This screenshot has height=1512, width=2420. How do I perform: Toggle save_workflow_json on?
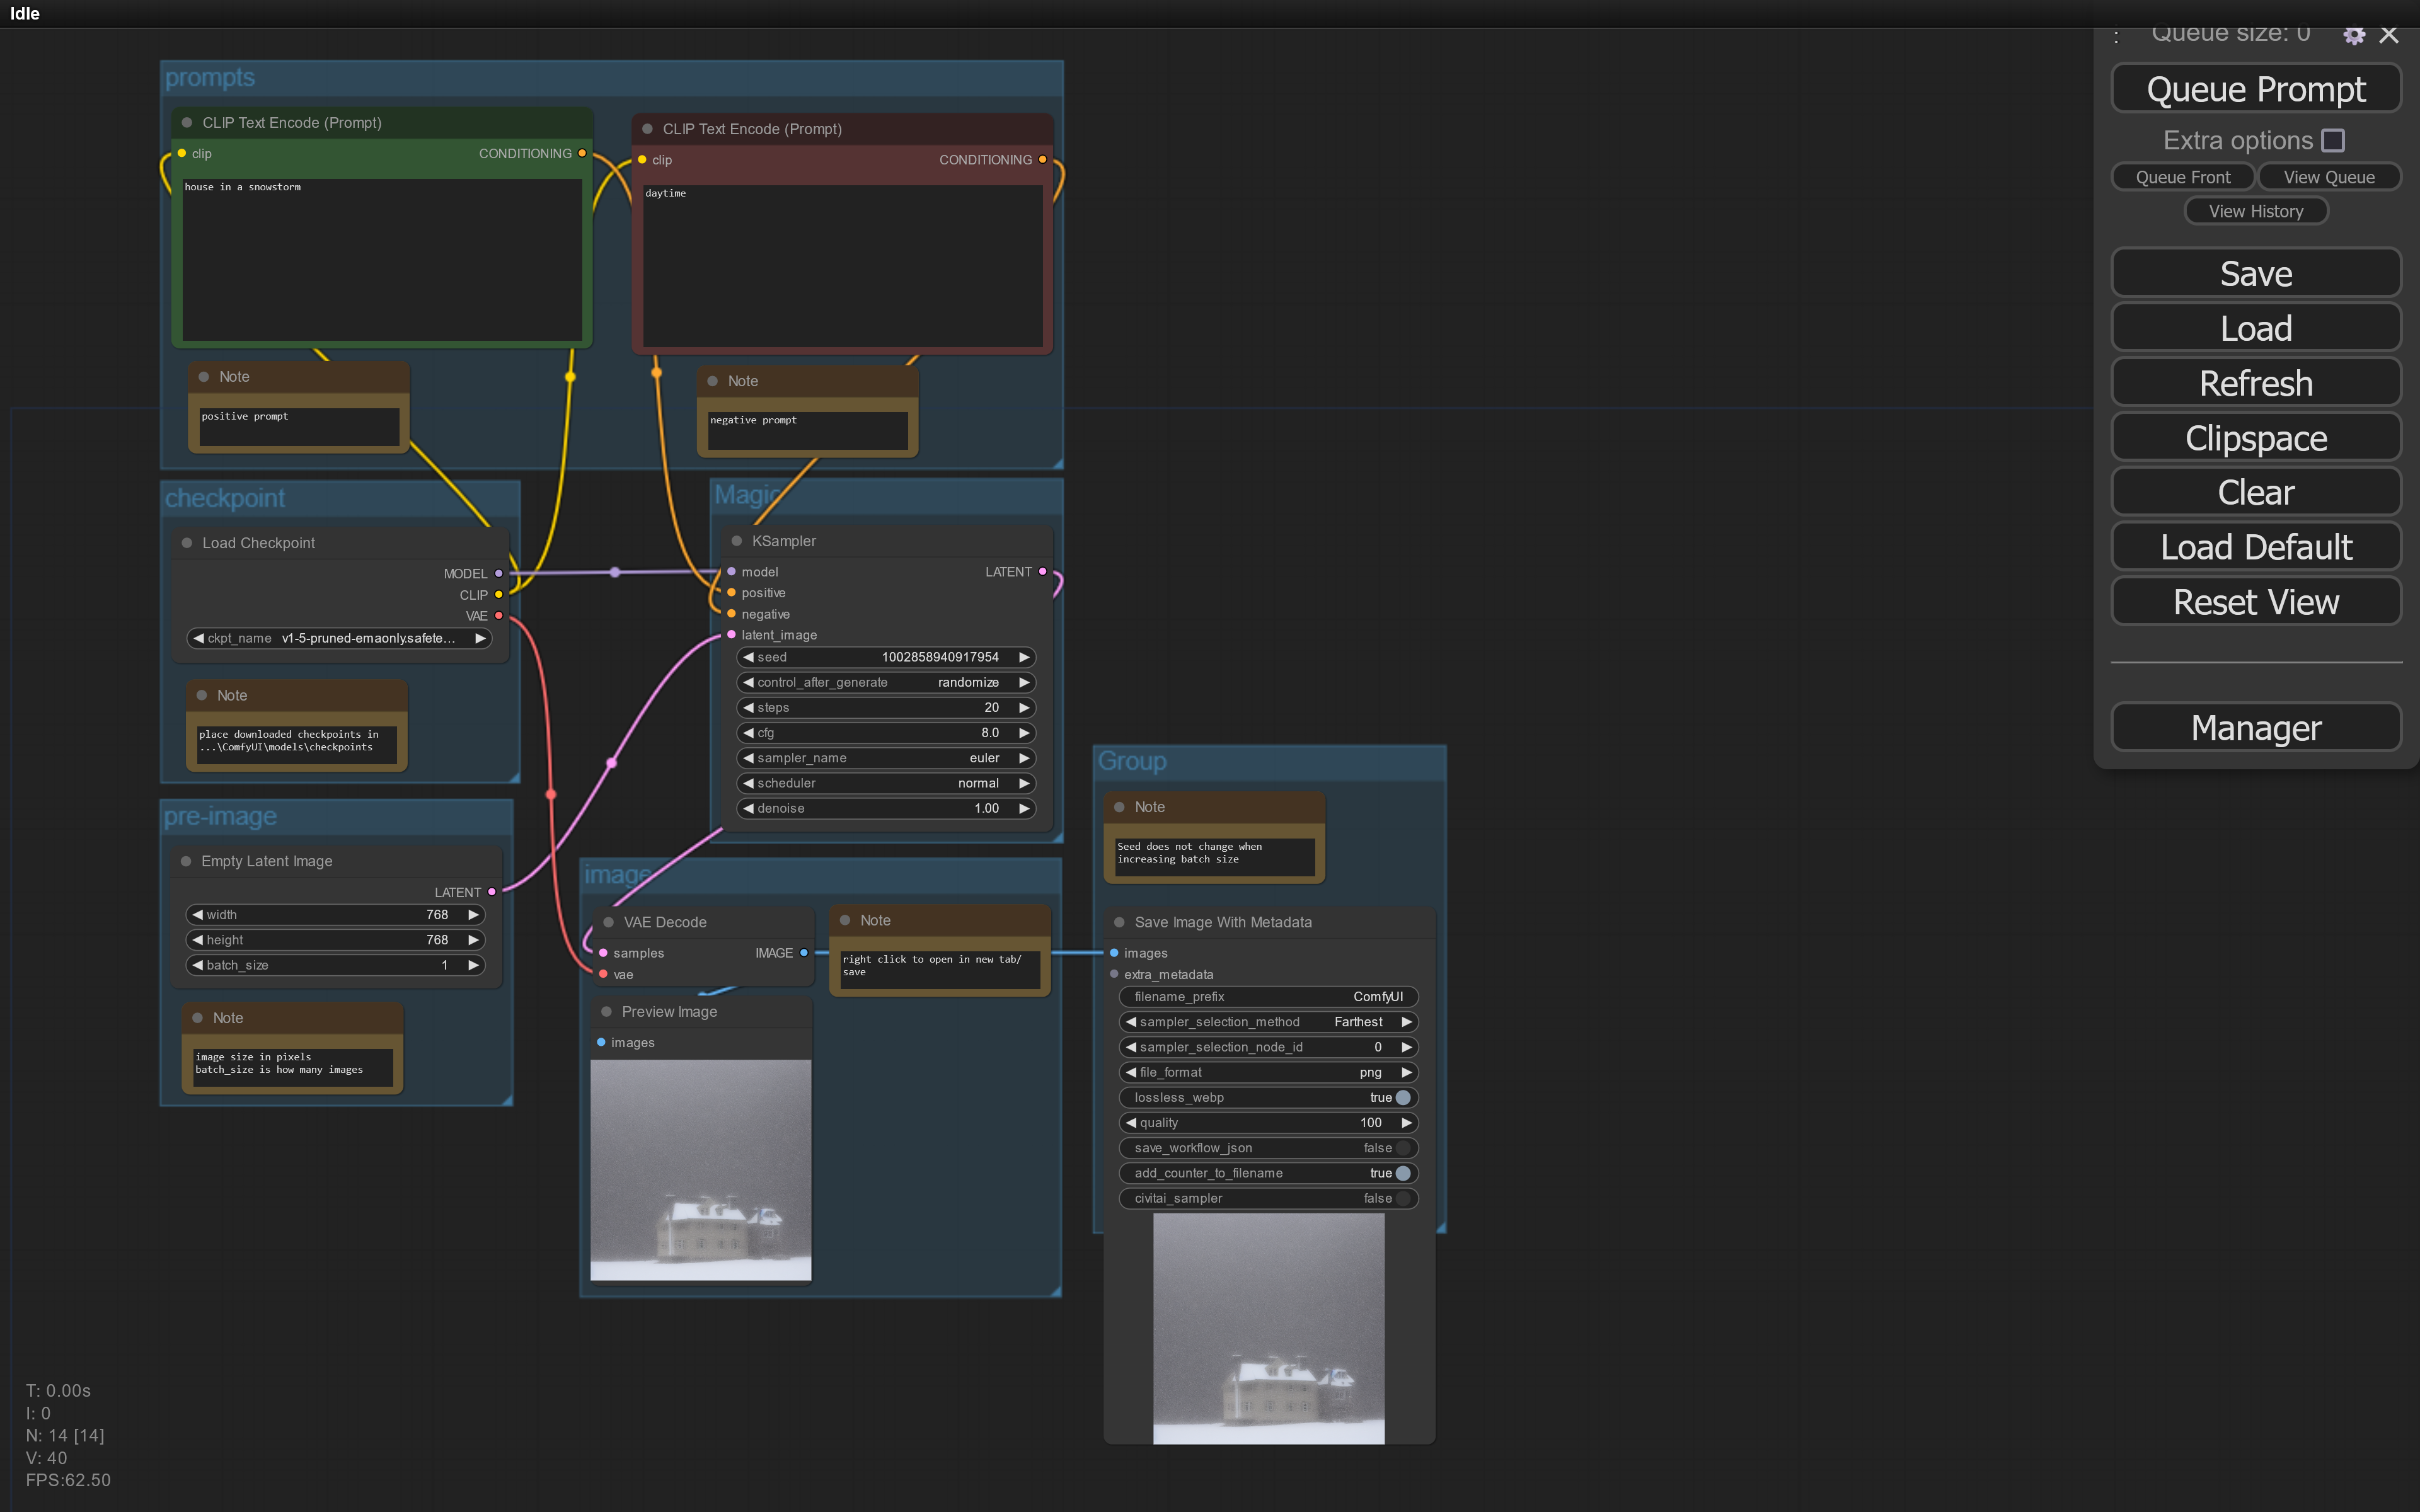[1402, 1148]
